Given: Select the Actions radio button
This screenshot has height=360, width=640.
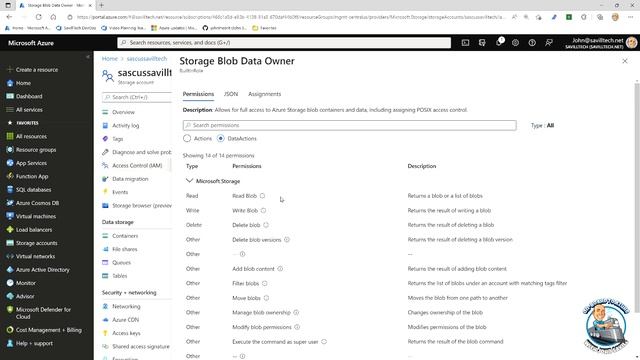Looking at the screenshot, I should point(187,138).
